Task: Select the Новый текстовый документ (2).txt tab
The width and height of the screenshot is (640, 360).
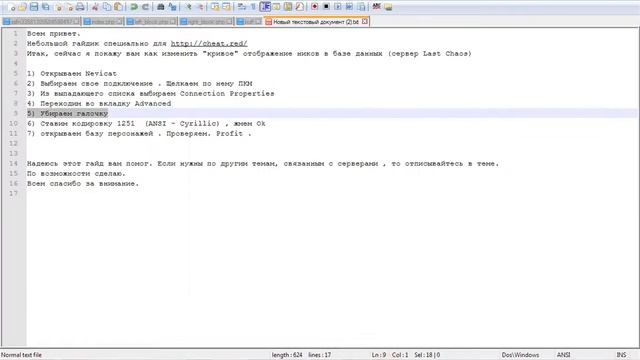Action: [x=316, y=22]
